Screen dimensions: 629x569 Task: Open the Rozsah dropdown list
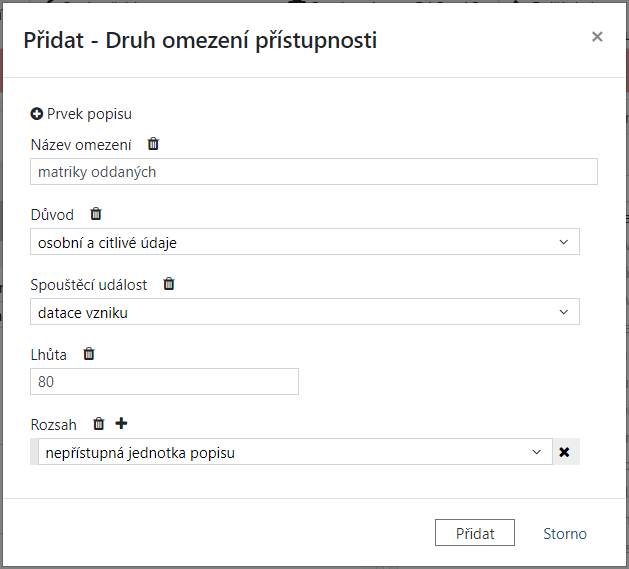click(x=294, y=452)
